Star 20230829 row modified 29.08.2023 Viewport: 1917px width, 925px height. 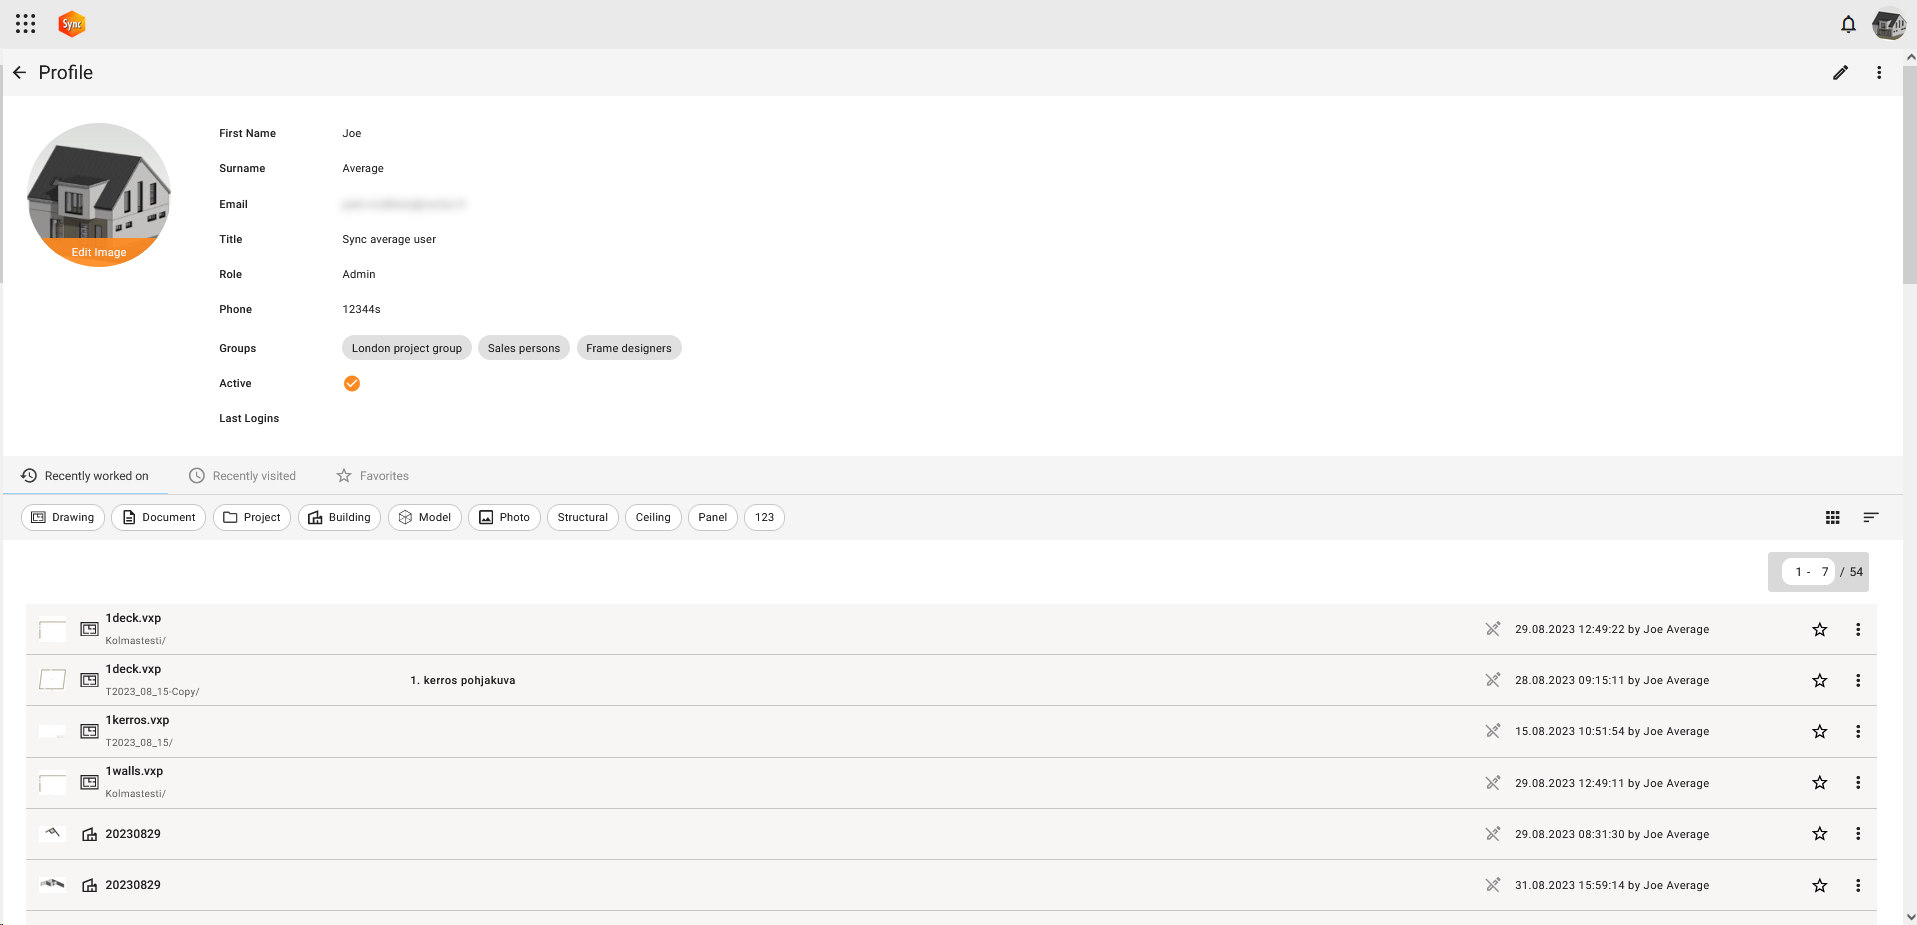pos(1820,834)
